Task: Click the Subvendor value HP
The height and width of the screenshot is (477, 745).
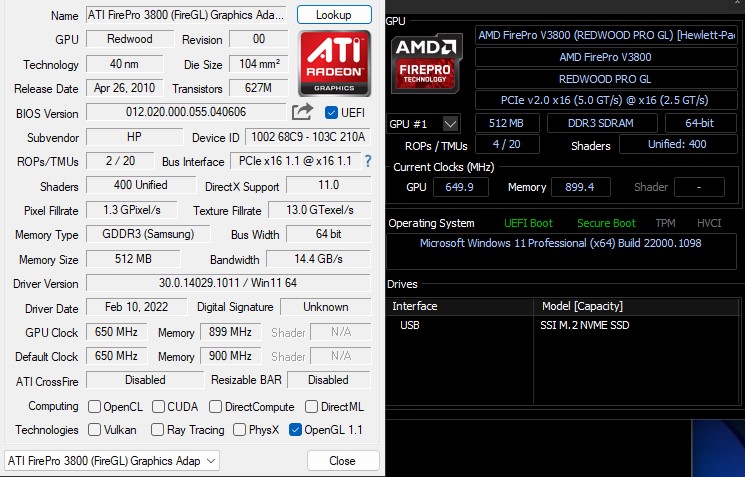Action: click(x=134, y=137)
